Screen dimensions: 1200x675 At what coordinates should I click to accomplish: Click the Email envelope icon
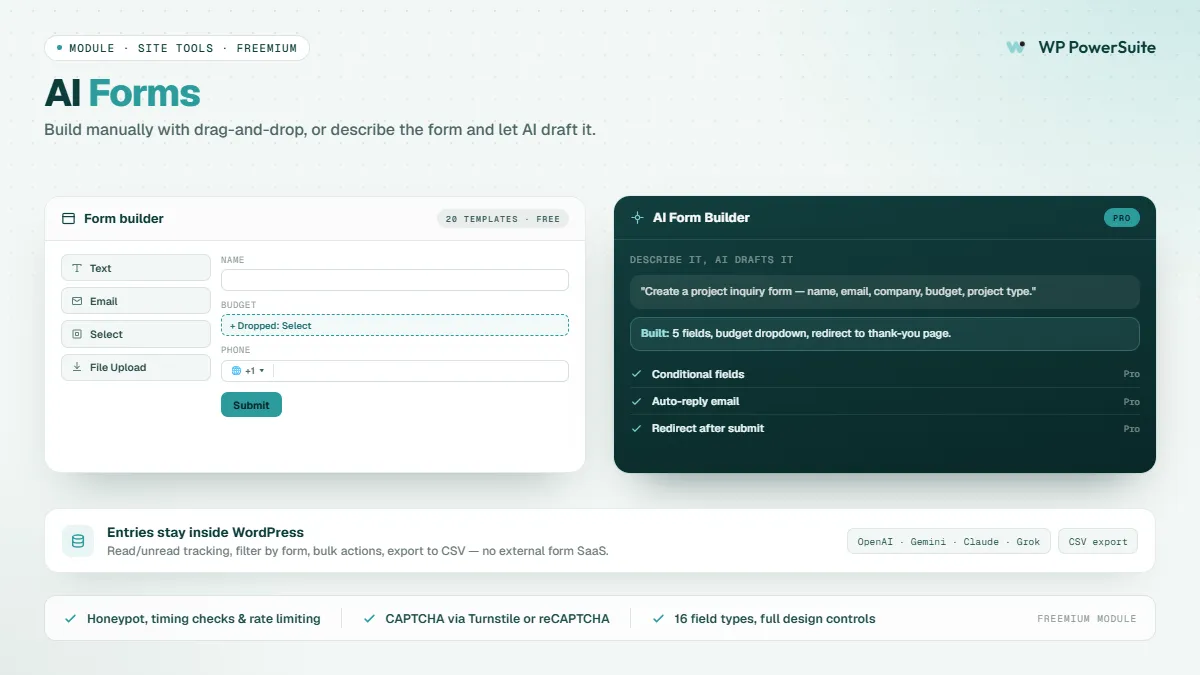point(77,301)
